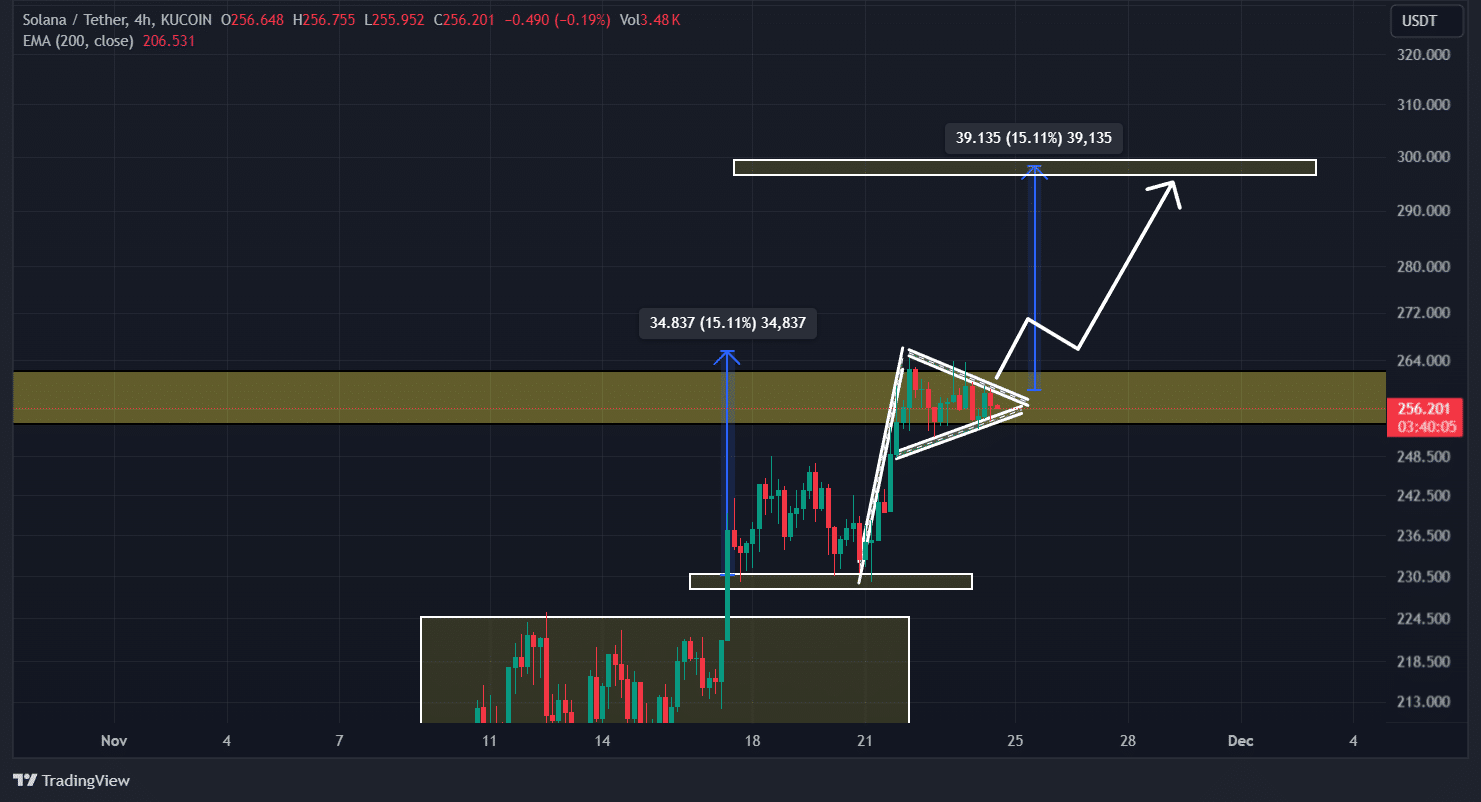Click the 290.000 price axis label
The image size is (1481, 802).
click(1423, 211)
